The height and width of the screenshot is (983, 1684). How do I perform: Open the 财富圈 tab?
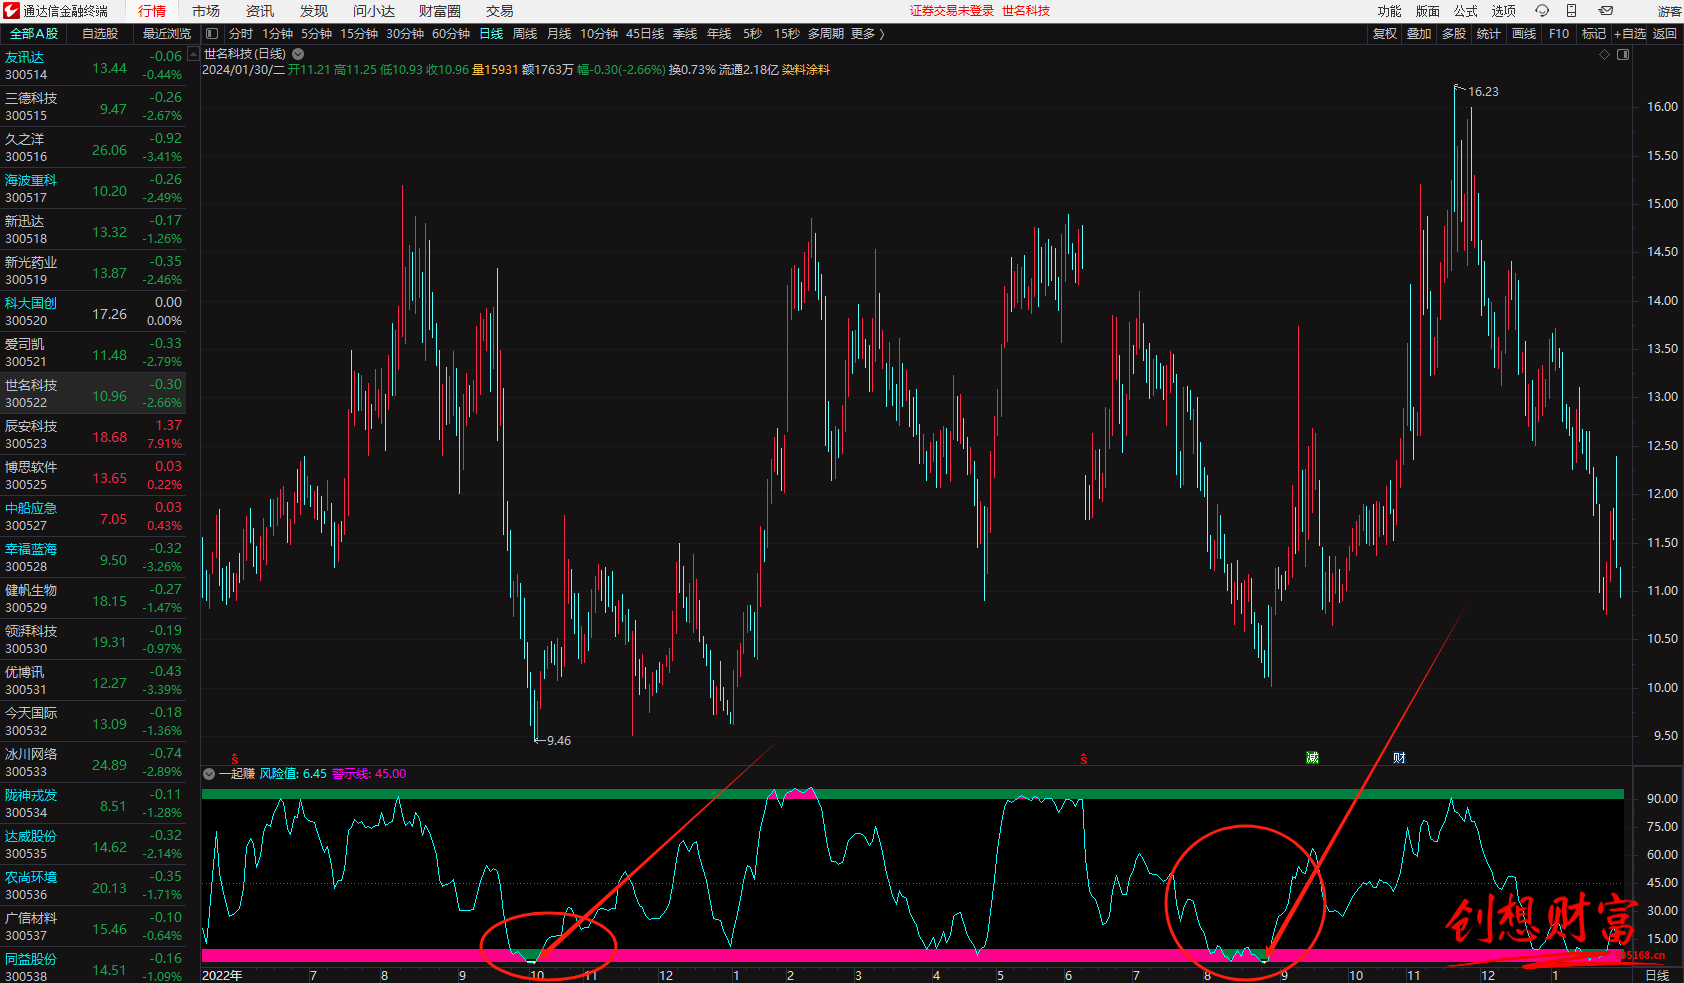click(440, 11)
